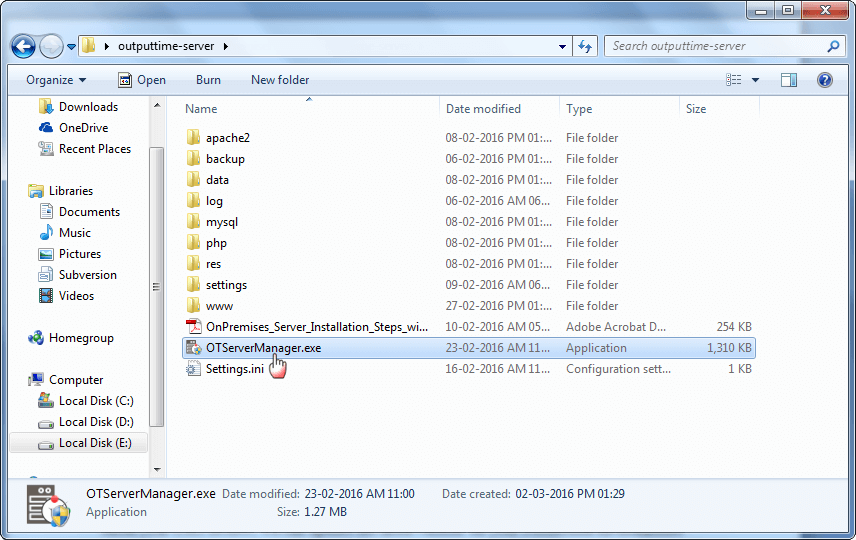Click the folder icon in address bar
The image size is (856, 540).
pyautogui.click(x=88, y=46)
